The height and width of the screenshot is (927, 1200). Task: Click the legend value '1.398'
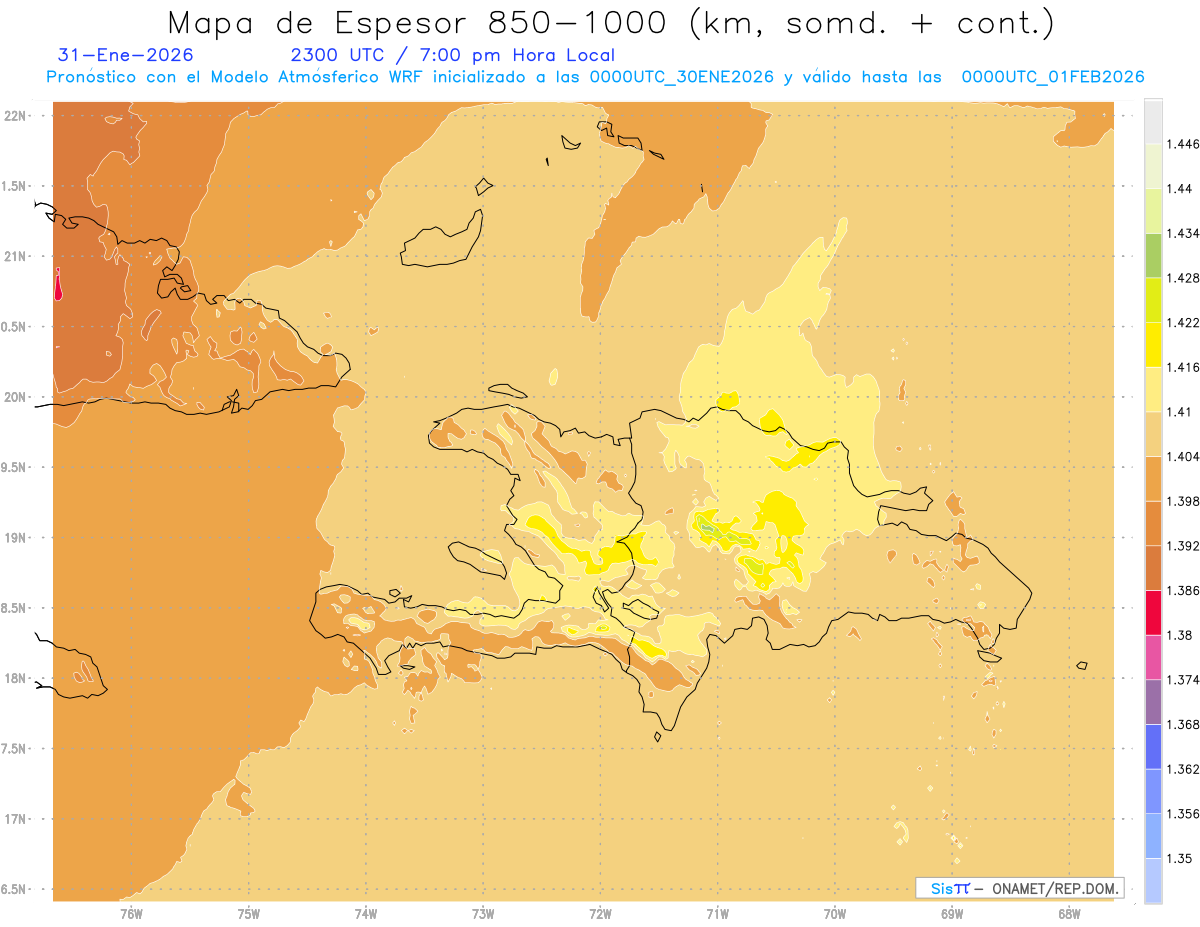pos(1185,501)
